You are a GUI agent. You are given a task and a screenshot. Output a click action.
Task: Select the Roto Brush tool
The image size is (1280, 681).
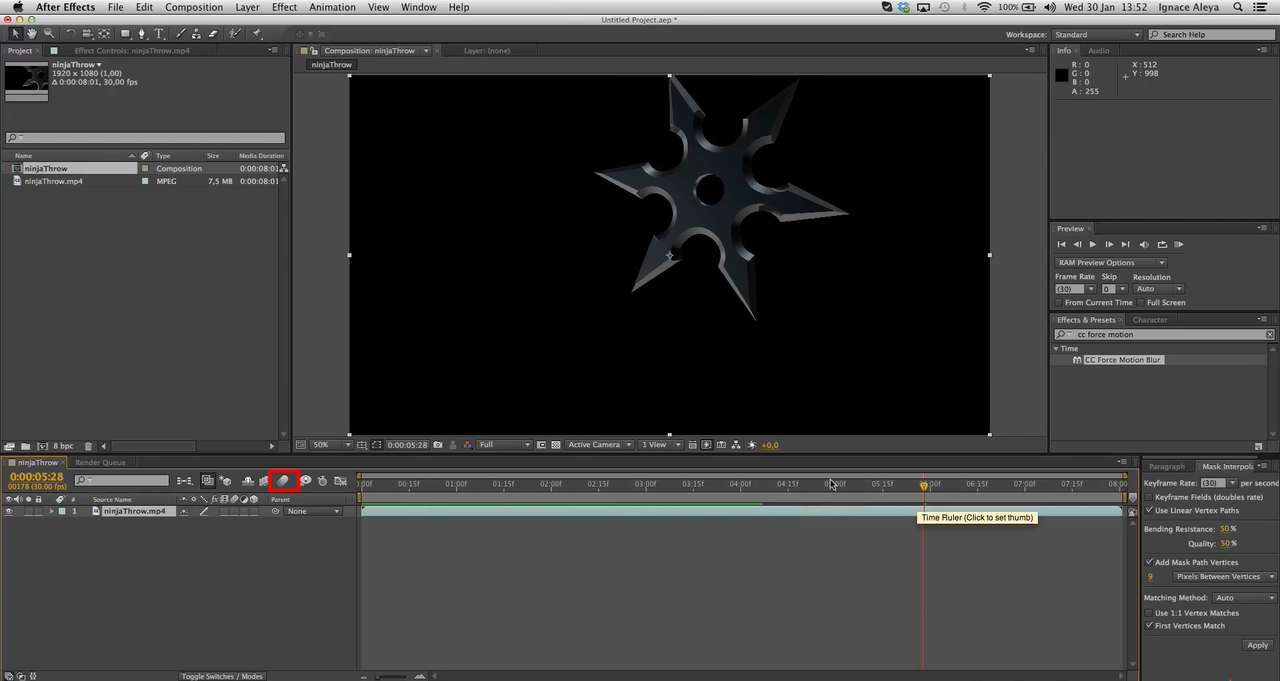point(235,34)
